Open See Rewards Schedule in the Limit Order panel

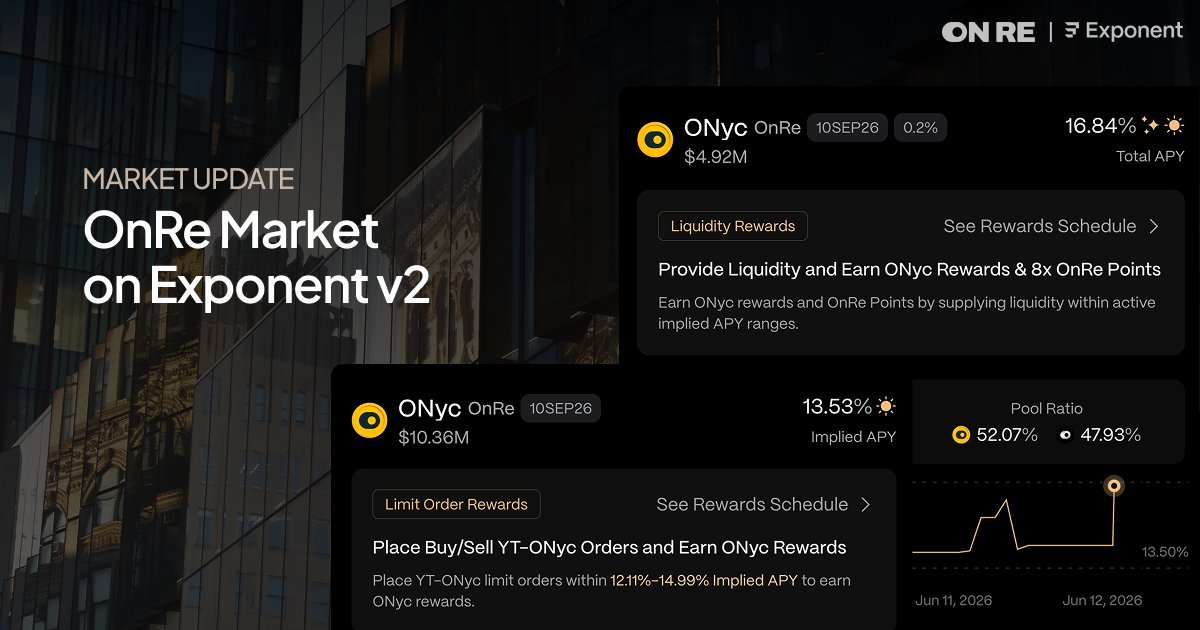pyautogui.click(x=752, y=505)
